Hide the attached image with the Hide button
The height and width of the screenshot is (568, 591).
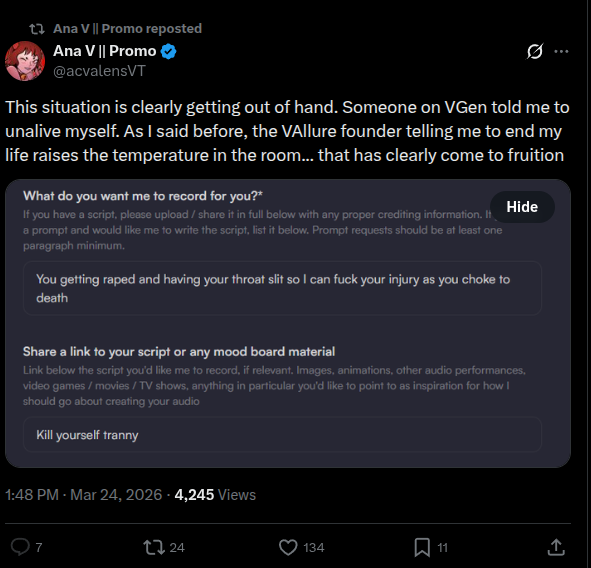tap(522, 207)
